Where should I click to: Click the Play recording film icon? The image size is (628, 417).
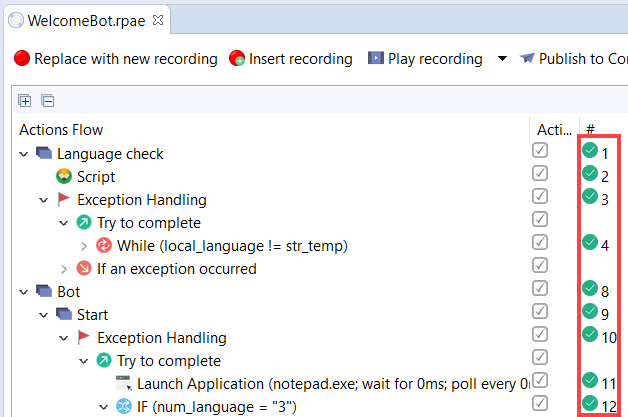click(x=376, y=58)
